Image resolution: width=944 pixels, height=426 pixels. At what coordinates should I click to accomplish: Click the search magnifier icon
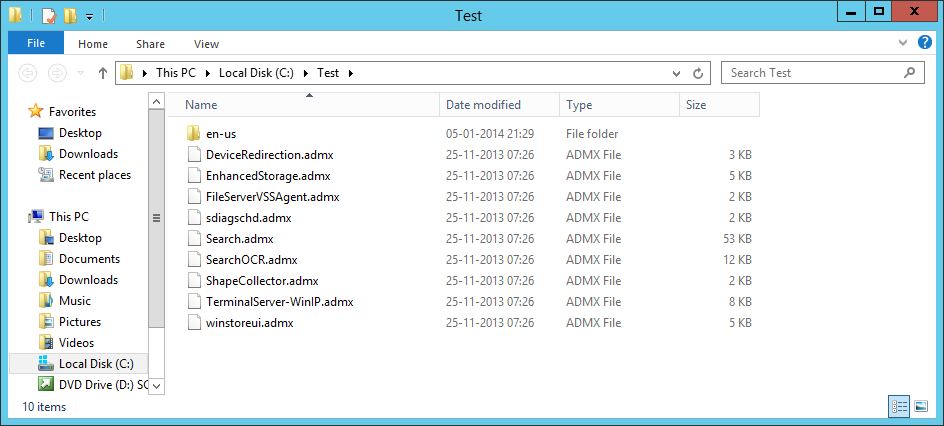[908, 73]
